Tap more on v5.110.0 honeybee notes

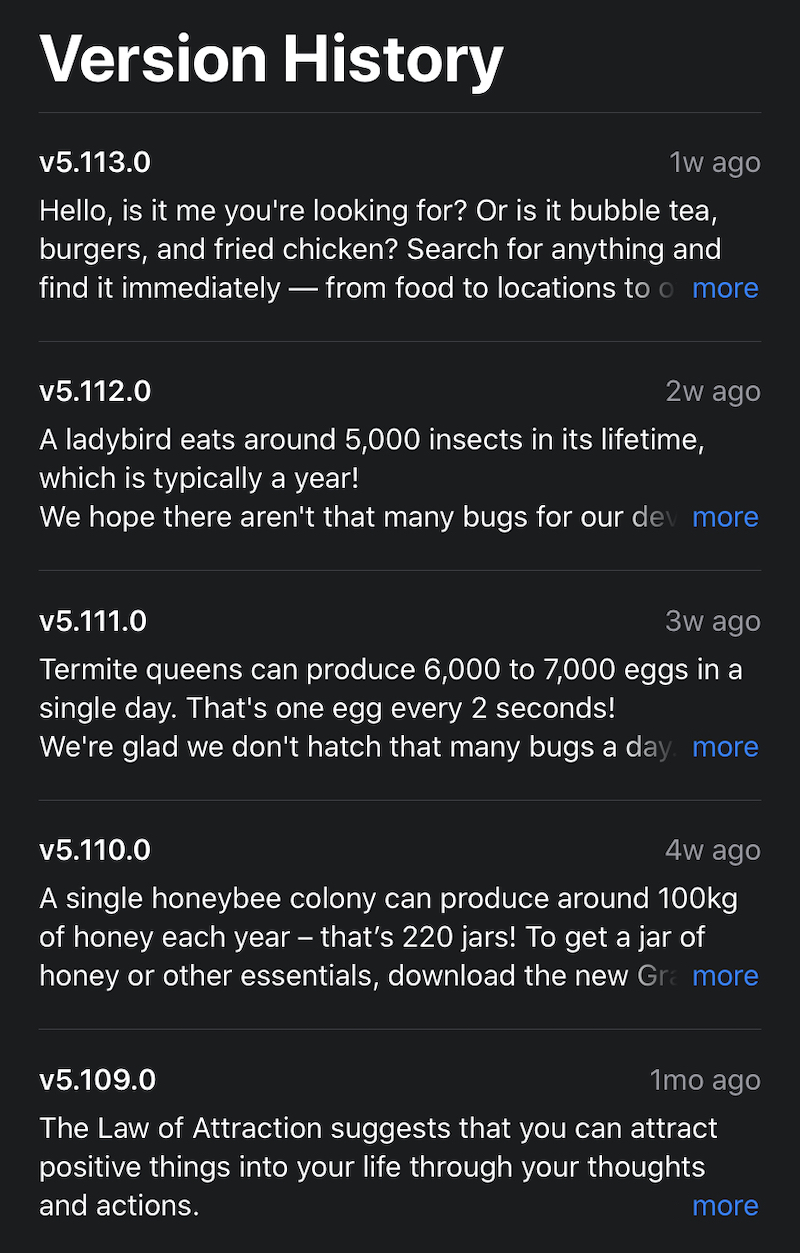coord(725,976)
